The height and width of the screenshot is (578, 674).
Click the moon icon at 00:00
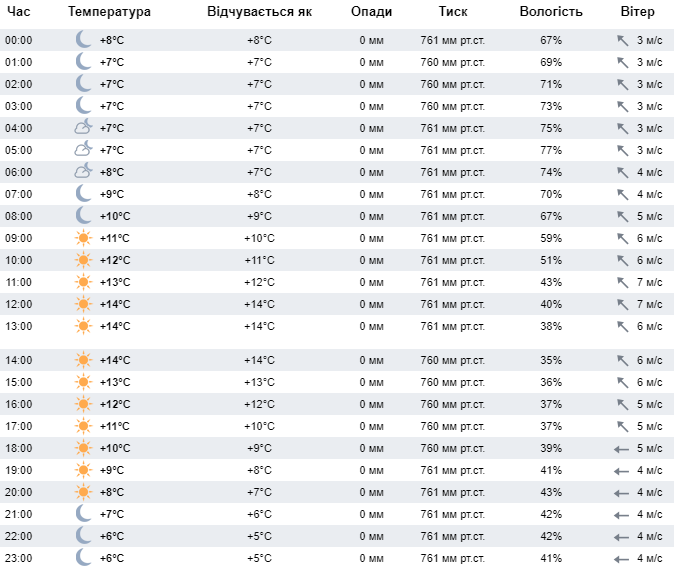[83, 40]
